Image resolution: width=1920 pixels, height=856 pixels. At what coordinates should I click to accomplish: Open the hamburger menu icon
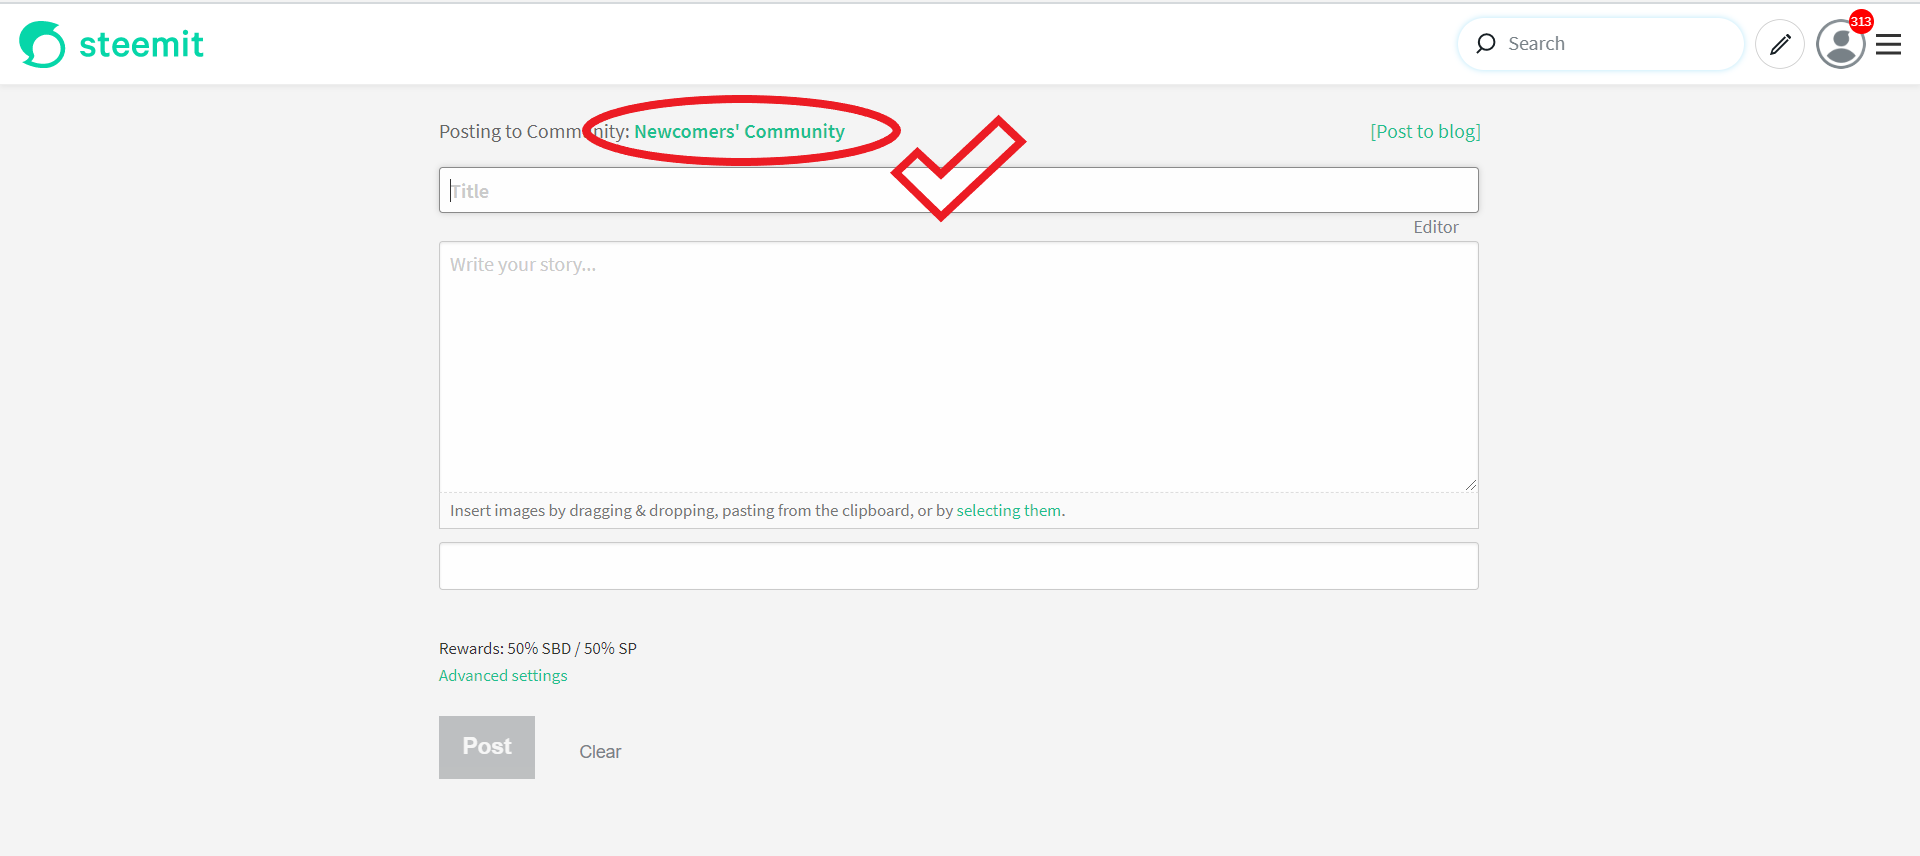click(x=1888, y=44)
